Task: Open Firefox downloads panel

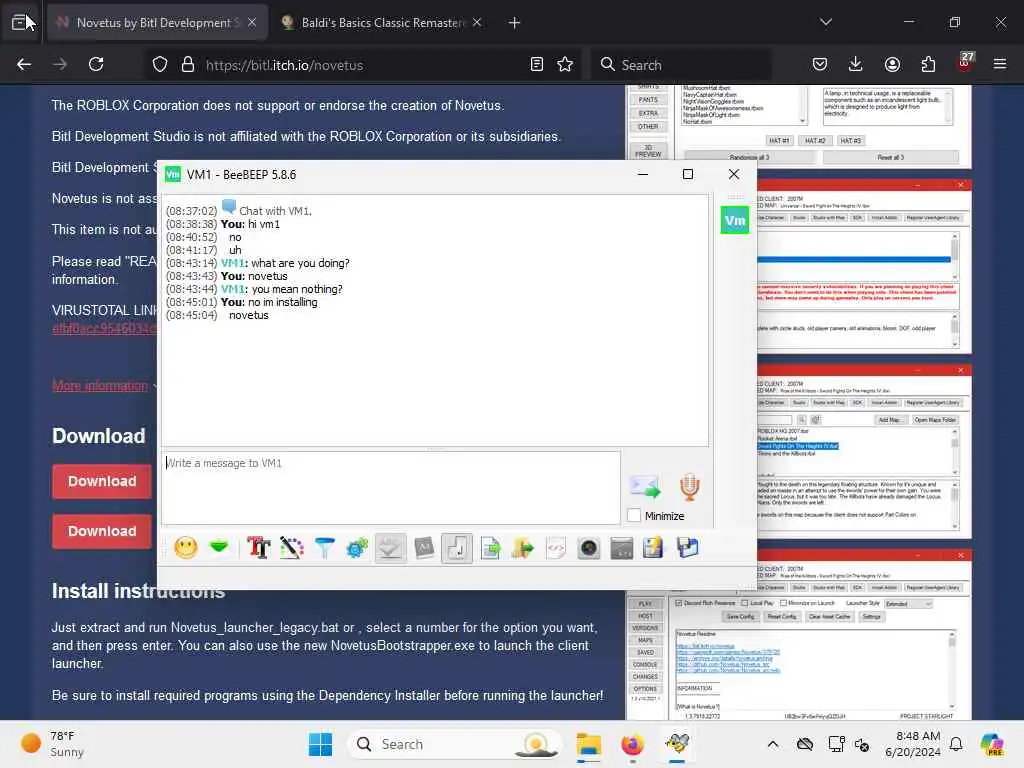Action: pos(856,64)
